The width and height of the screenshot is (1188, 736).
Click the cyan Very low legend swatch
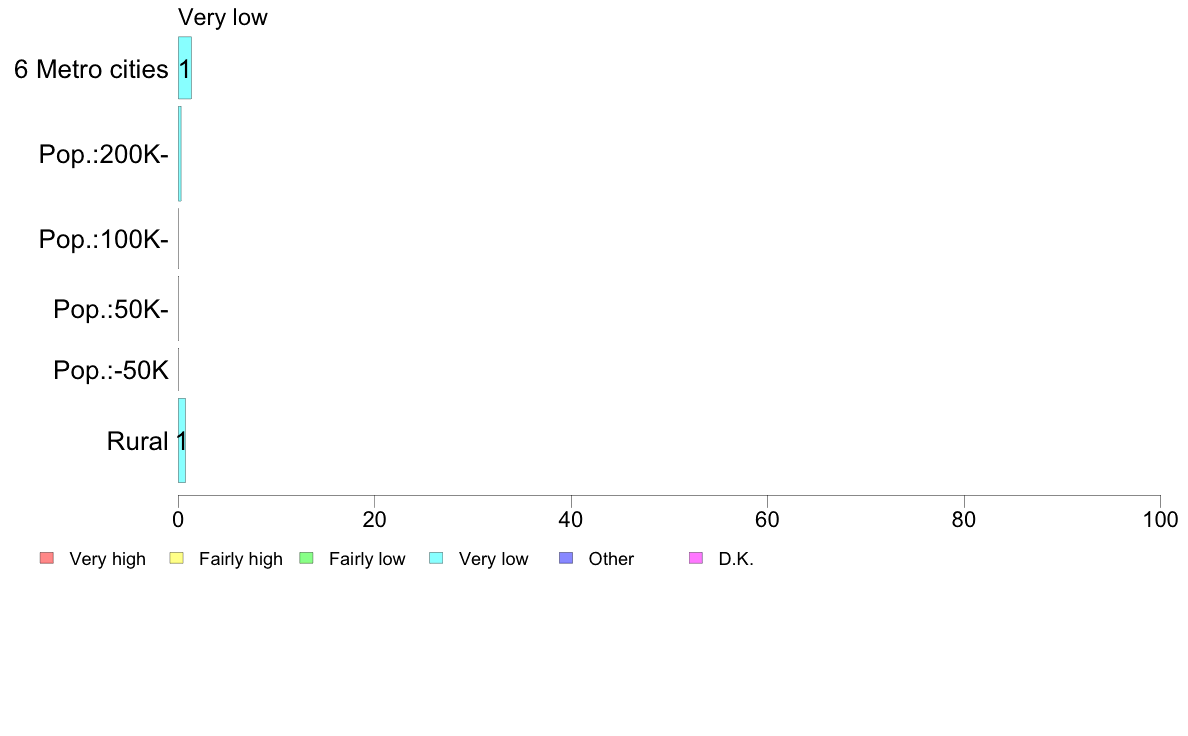(436, 559)
